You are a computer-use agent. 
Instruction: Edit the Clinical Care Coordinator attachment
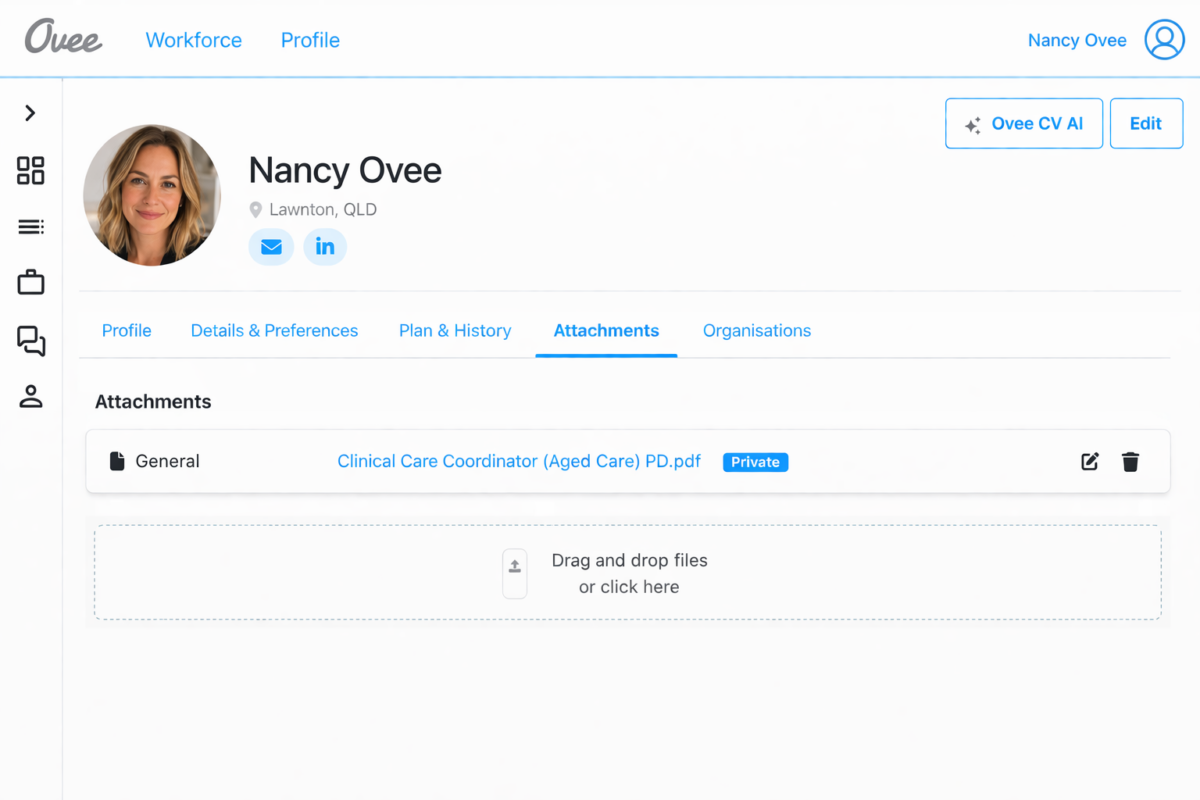[1090, 461]
